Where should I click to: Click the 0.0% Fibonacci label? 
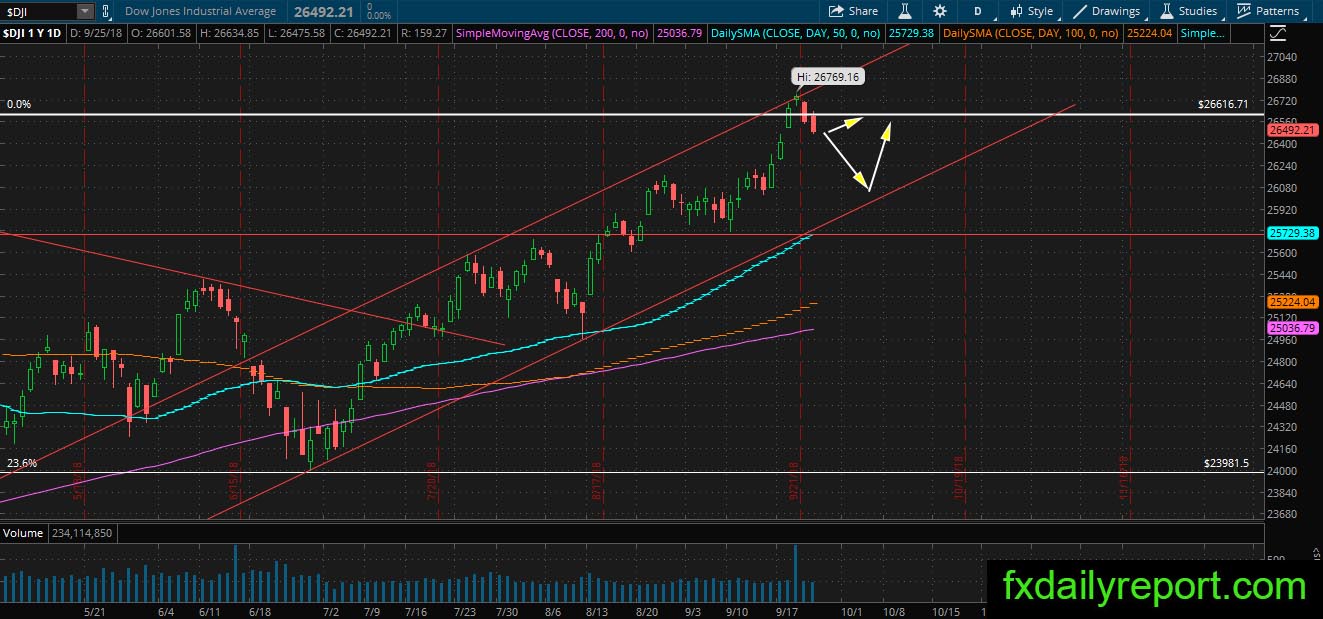pos(19,104)
